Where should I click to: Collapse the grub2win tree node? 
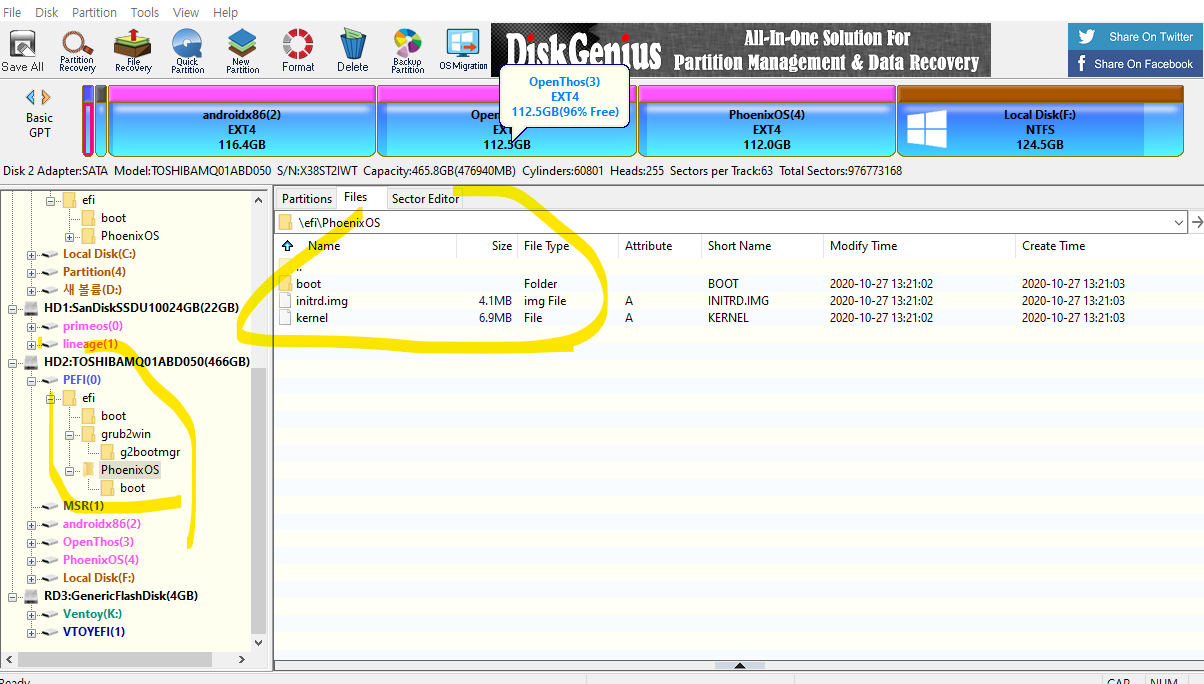69,434
